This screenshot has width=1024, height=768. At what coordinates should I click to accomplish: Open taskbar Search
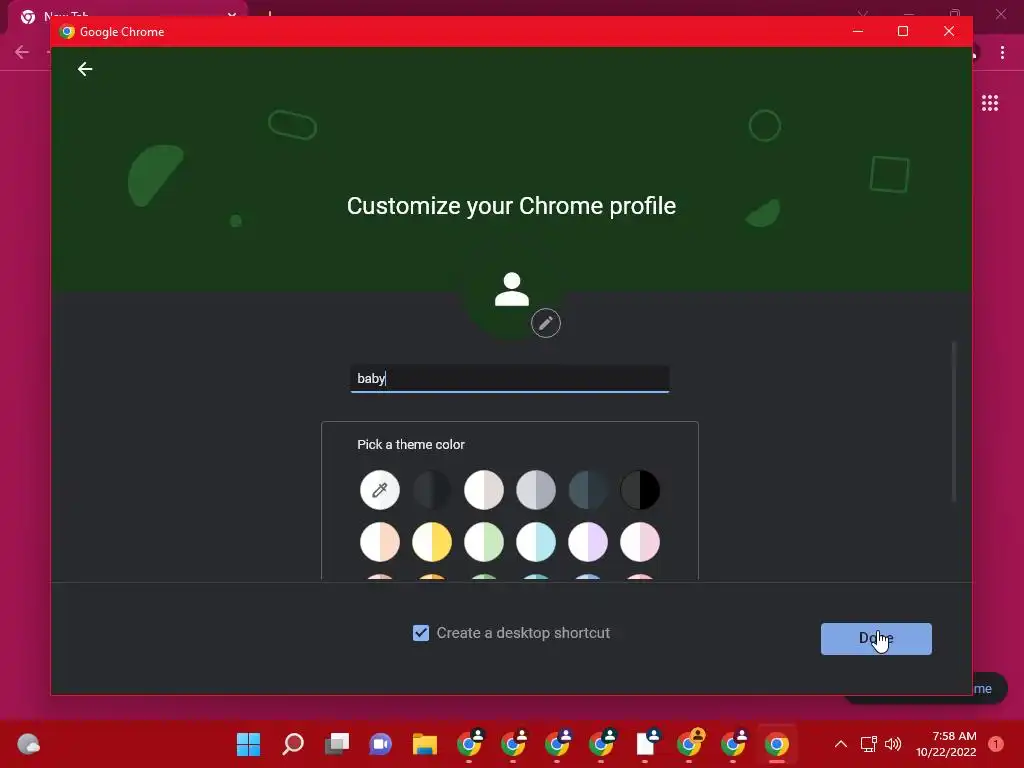pyautogui.click(x=293, y=744)
